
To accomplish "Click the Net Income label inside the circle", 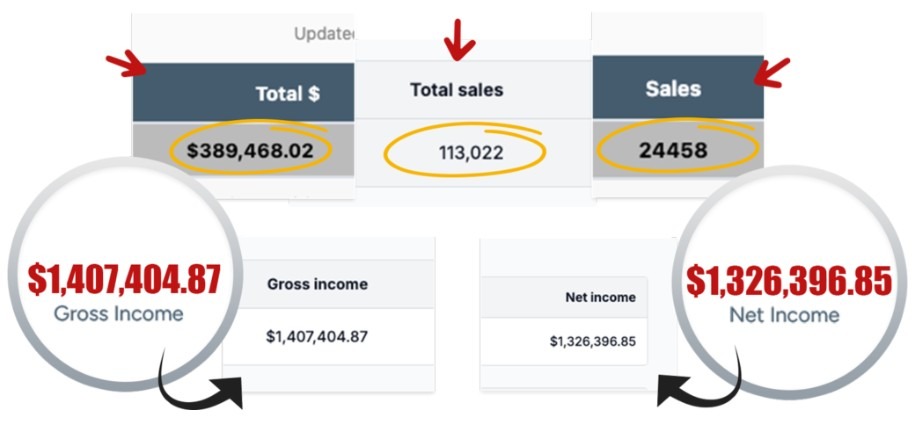I will click(784, 316).
